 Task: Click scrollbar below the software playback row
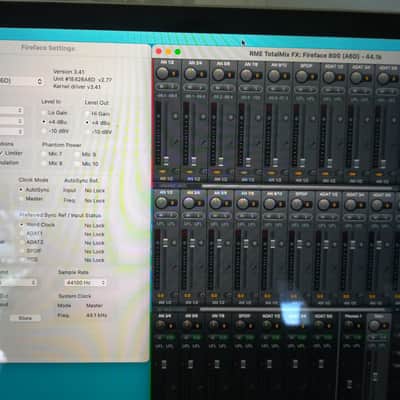pos(293,309)
